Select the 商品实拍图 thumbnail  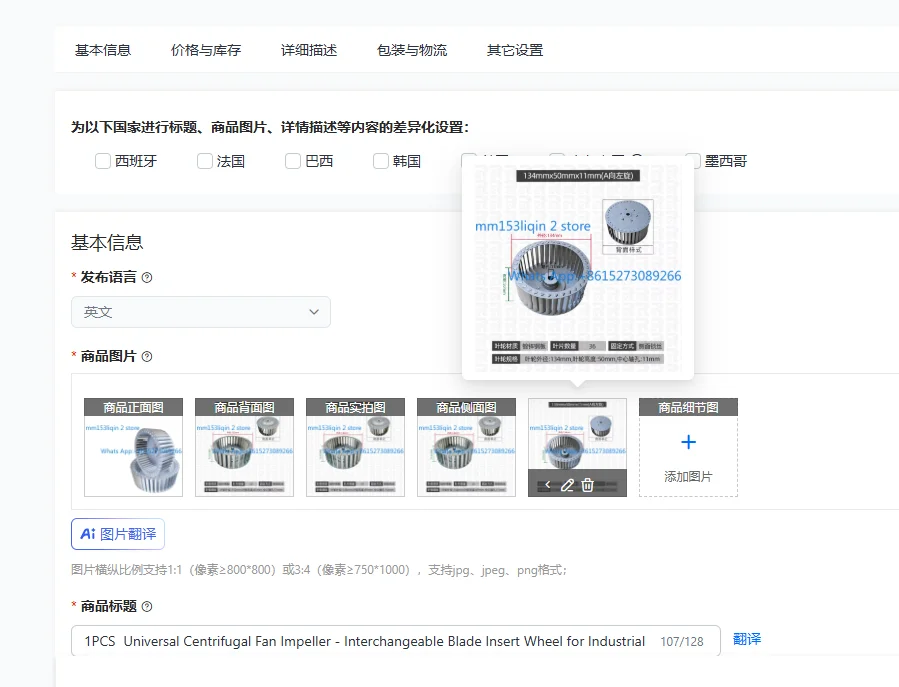pos(355,447)
